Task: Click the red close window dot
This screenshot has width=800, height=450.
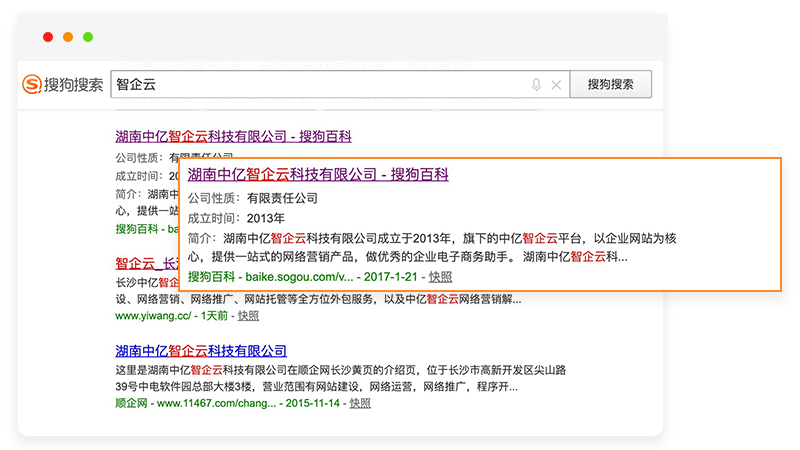Action: 48,37
